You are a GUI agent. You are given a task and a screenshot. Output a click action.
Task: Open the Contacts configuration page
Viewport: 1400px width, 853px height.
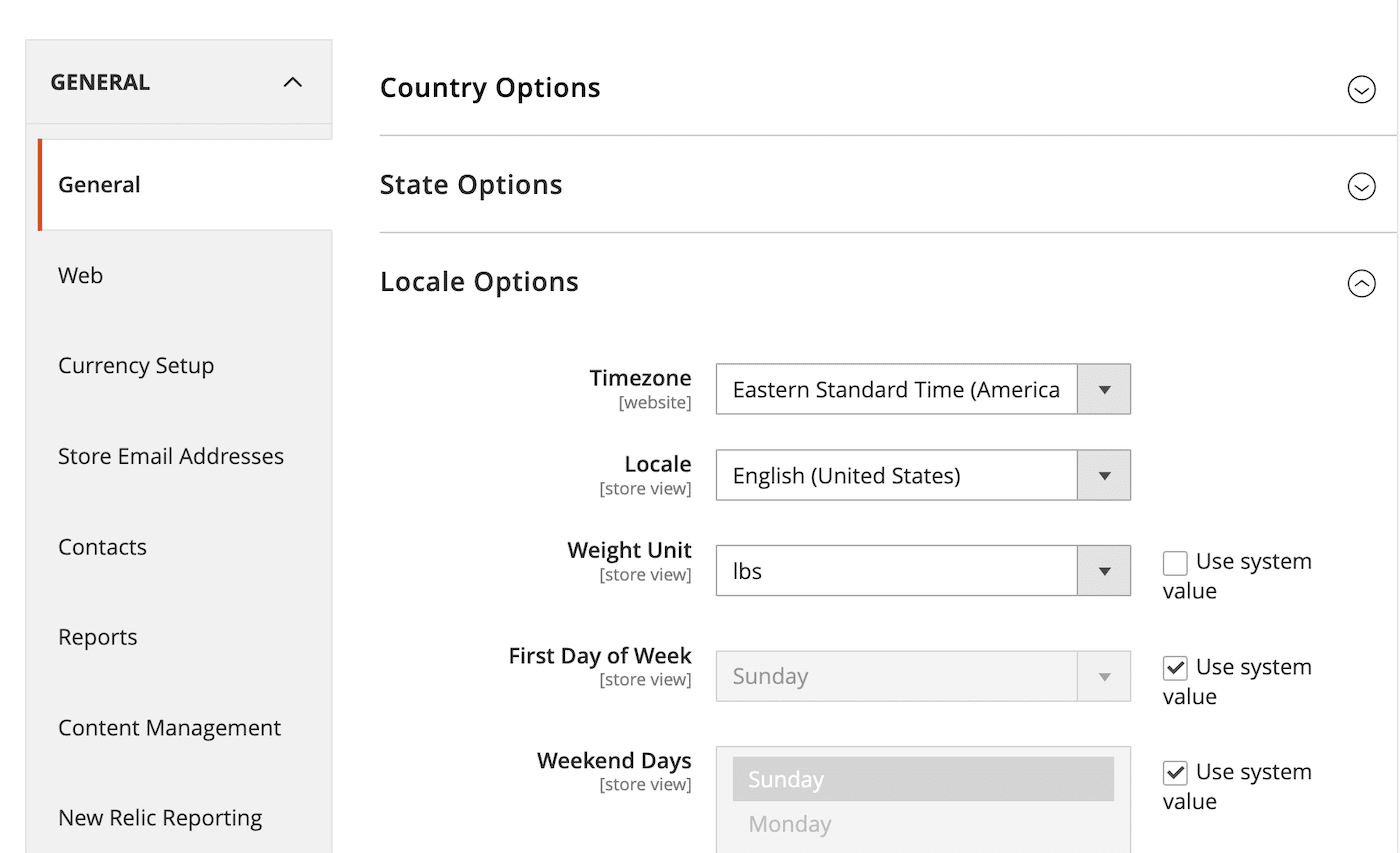(102, 547)
